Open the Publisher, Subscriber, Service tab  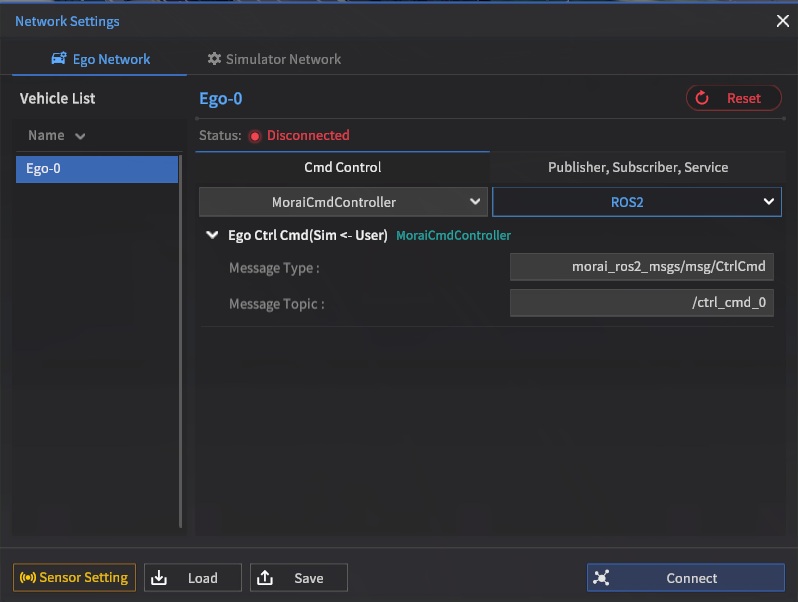[x=637, y=167]
